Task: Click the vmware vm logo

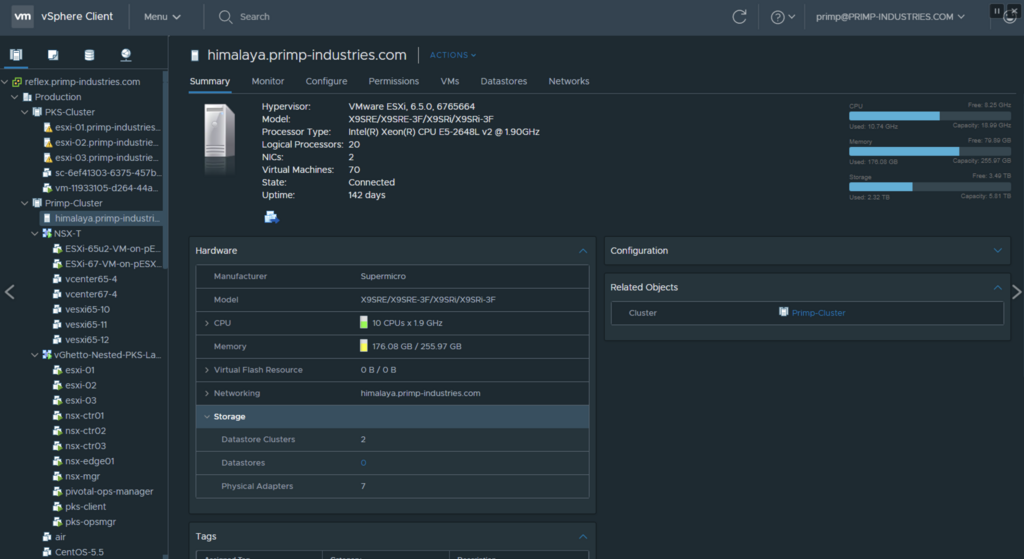Action: coord(23,16)
